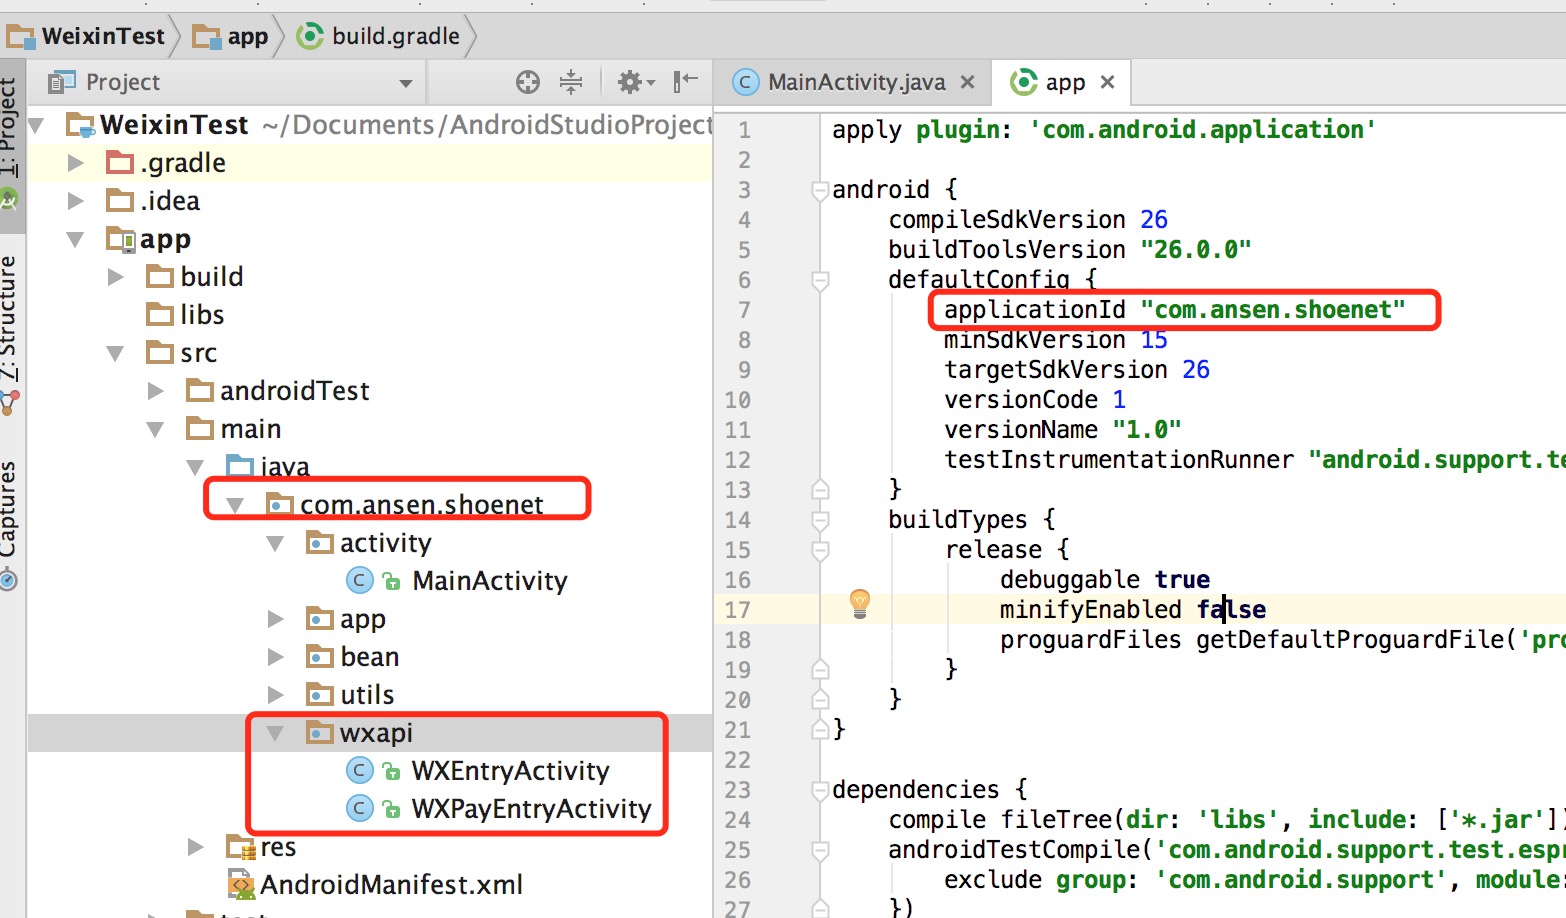The image size is (1566, 918).
Task: Close the app editor tab
Action: tap(1107, 82)
